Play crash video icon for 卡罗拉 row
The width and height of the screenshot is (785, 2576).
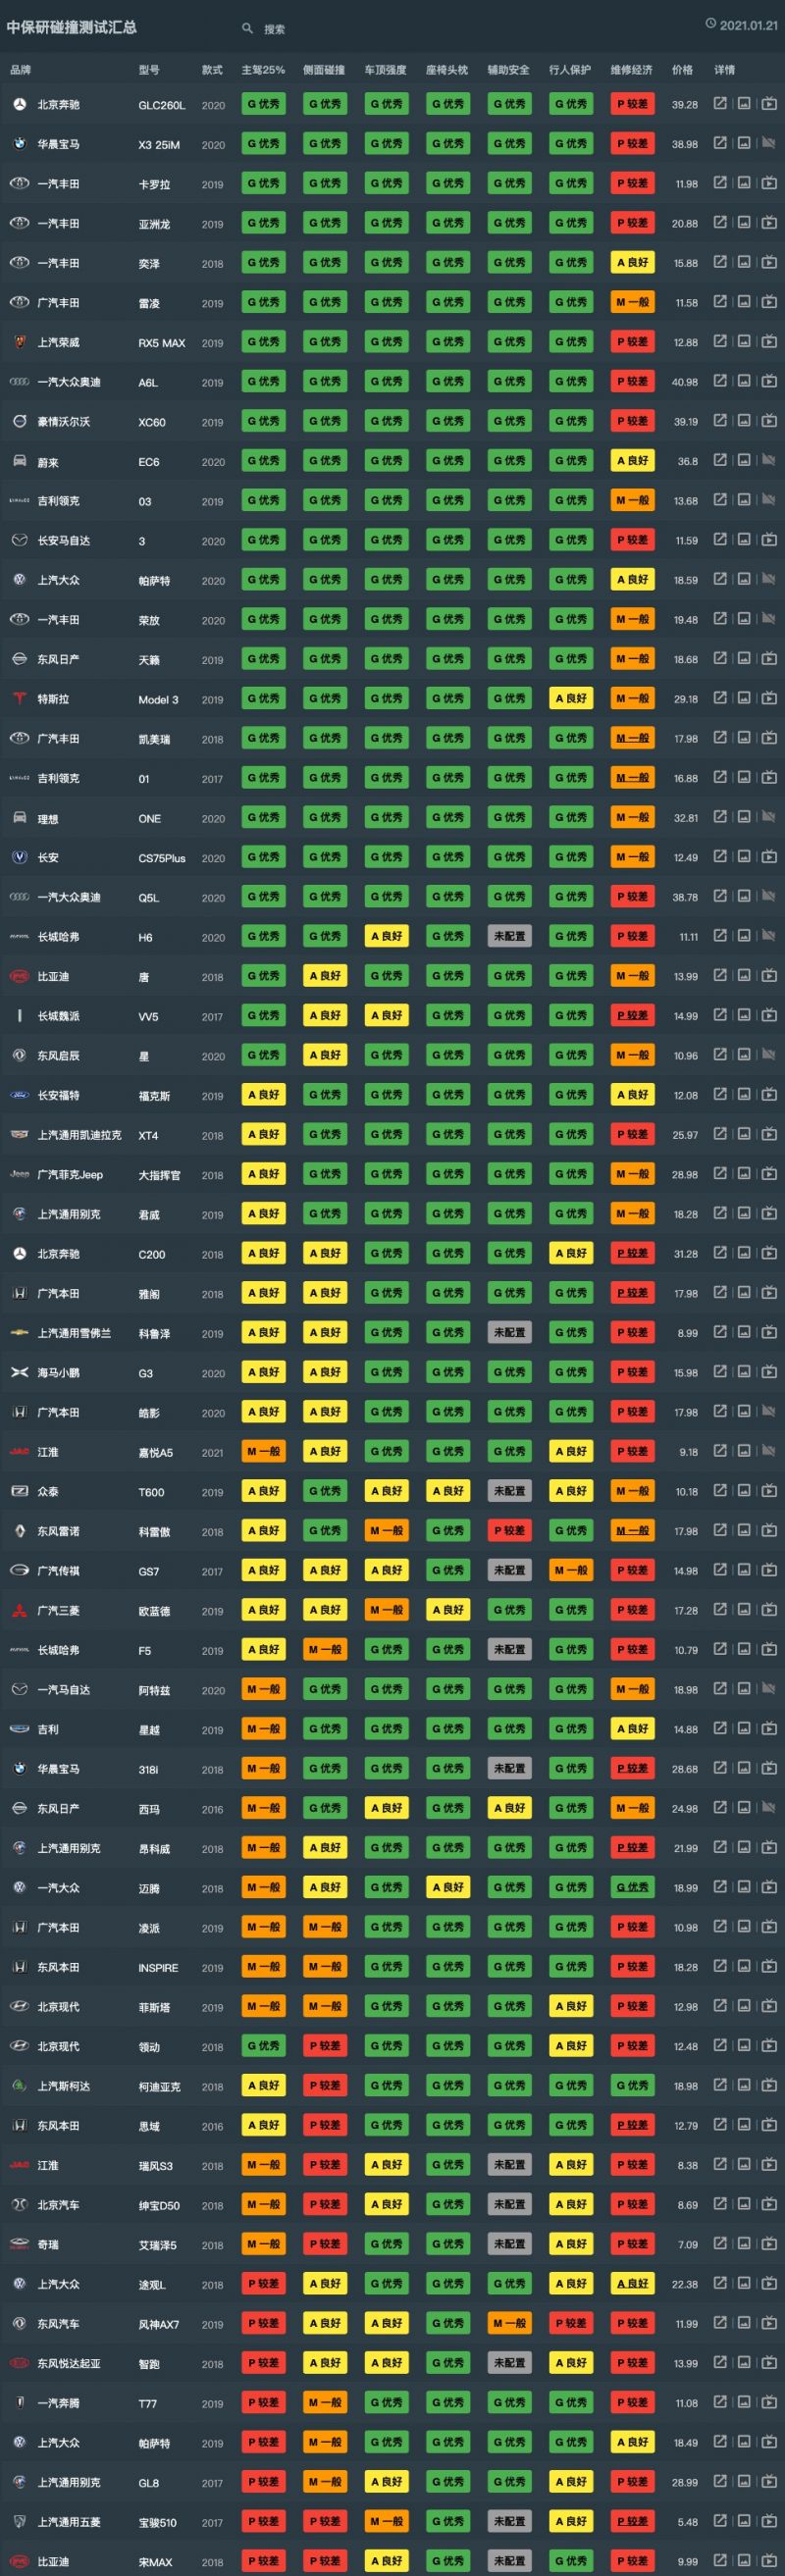(x=769, y=184)
